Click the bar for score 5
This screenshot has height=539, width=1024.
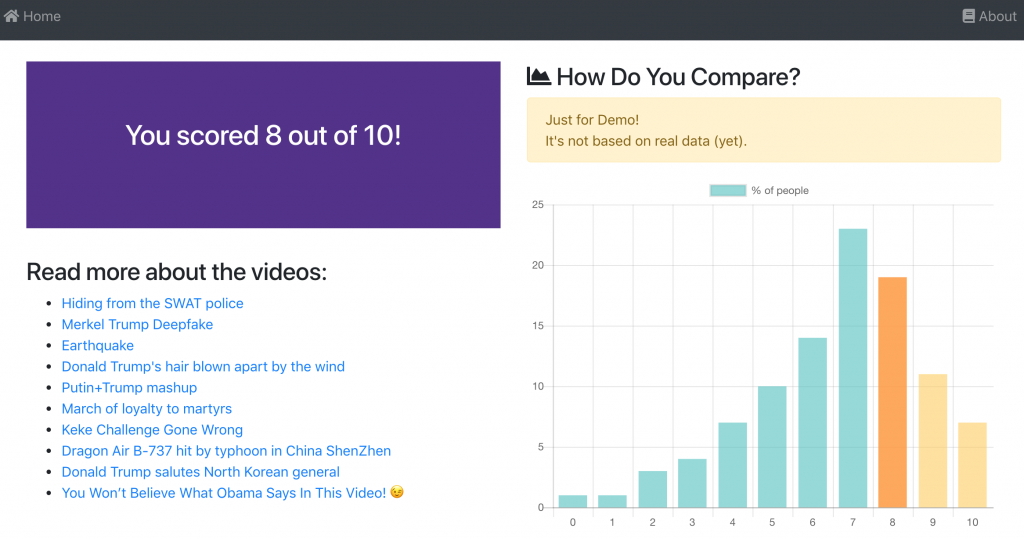click(x=772, y=447)
